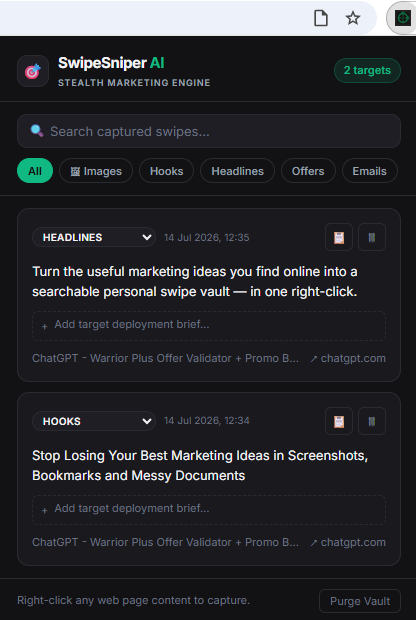
Task: Copy the Headlines swipe with clipboard icon
Action: pyautogui.click(x=339, y=237)
